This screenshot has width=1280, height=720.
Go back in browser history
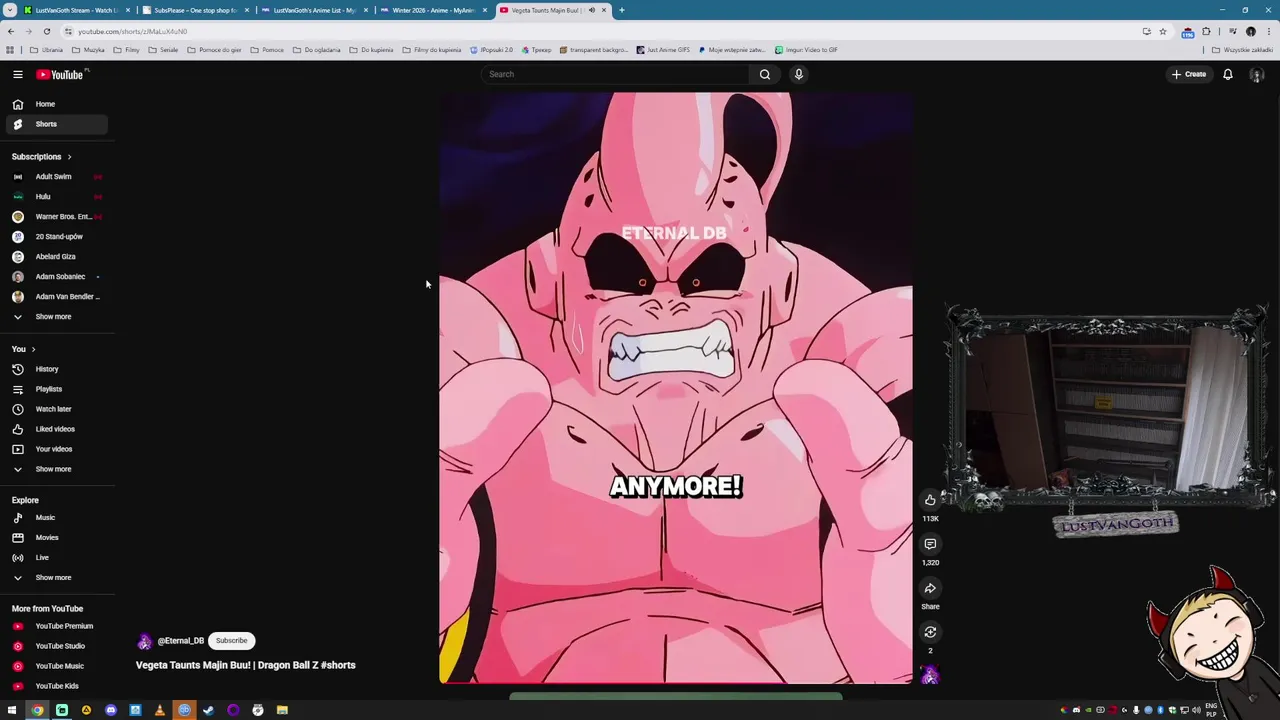point(11,31)
